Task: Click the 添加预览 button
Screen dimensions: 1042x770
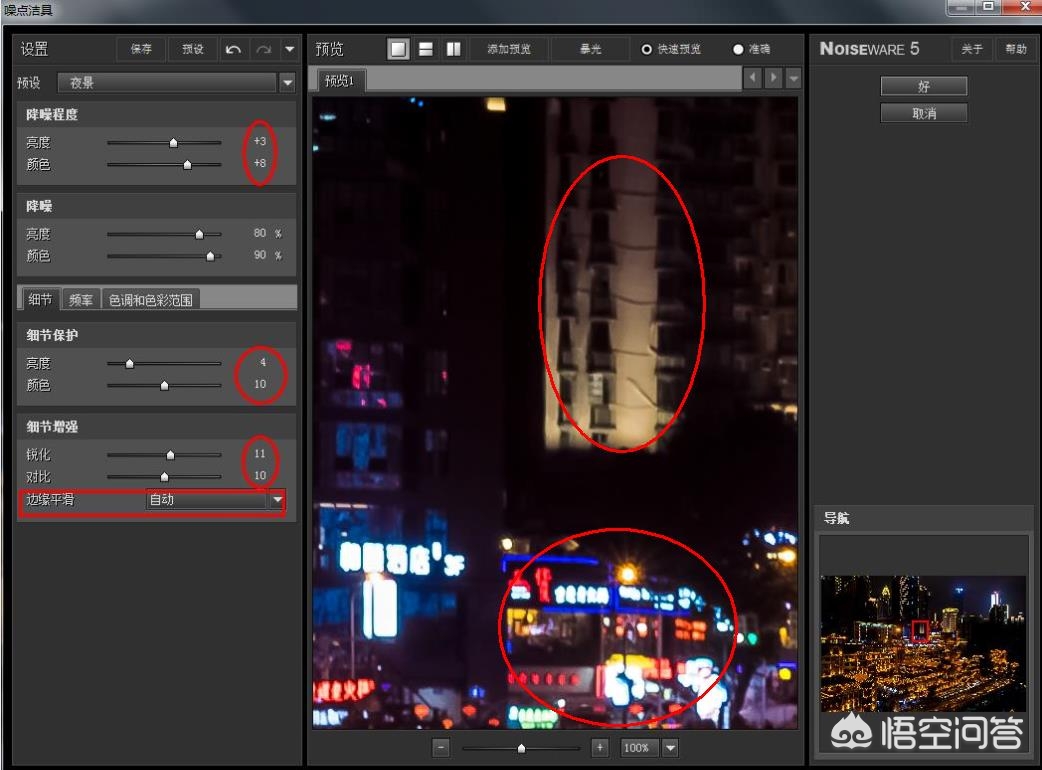Action: click(x=509, y=48)
